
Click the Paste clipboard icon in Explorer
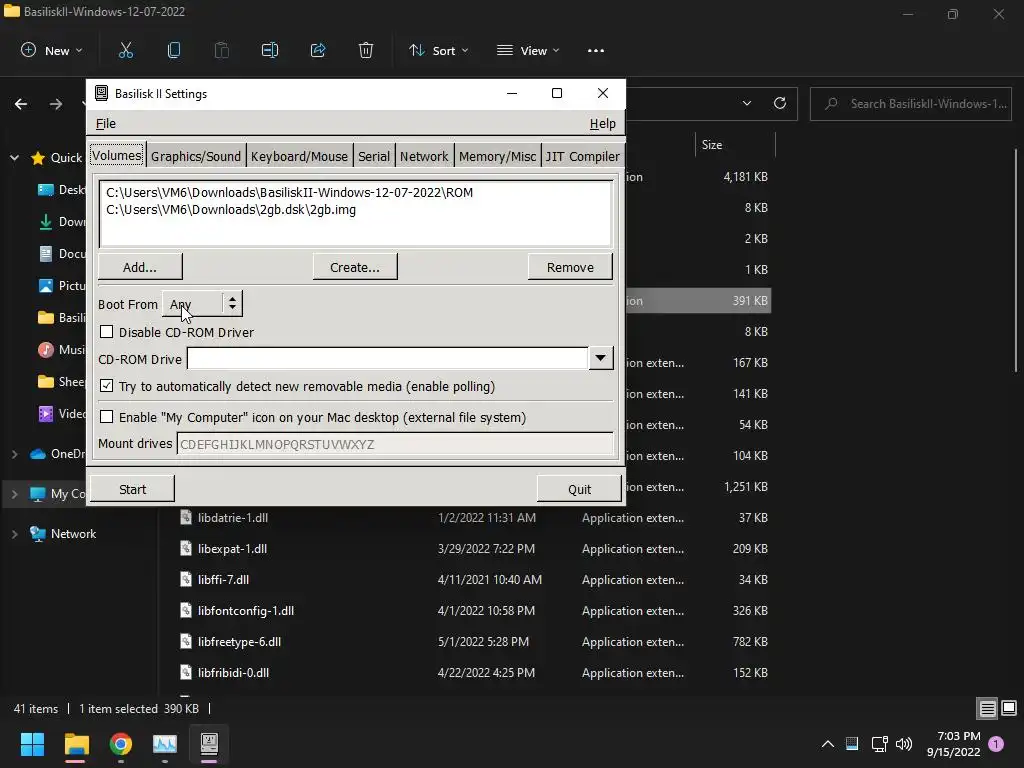(221, 50)
